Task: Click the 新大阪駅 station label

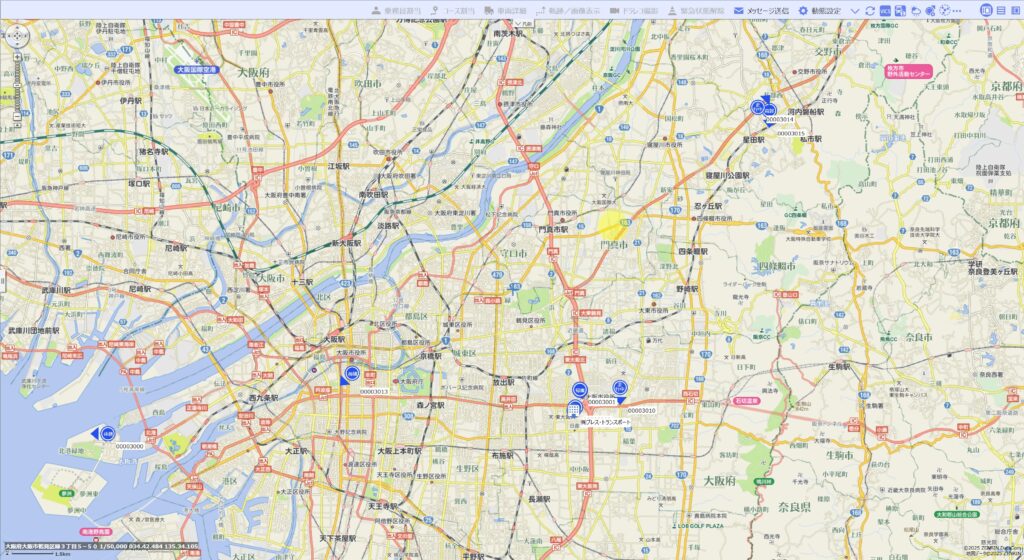Action: click(345, 243)
